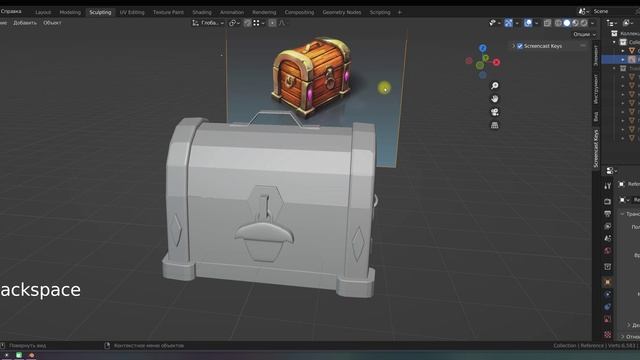Toggle the camera view icon
Viewport: 640px width, 360px height.
click(495, 112)
